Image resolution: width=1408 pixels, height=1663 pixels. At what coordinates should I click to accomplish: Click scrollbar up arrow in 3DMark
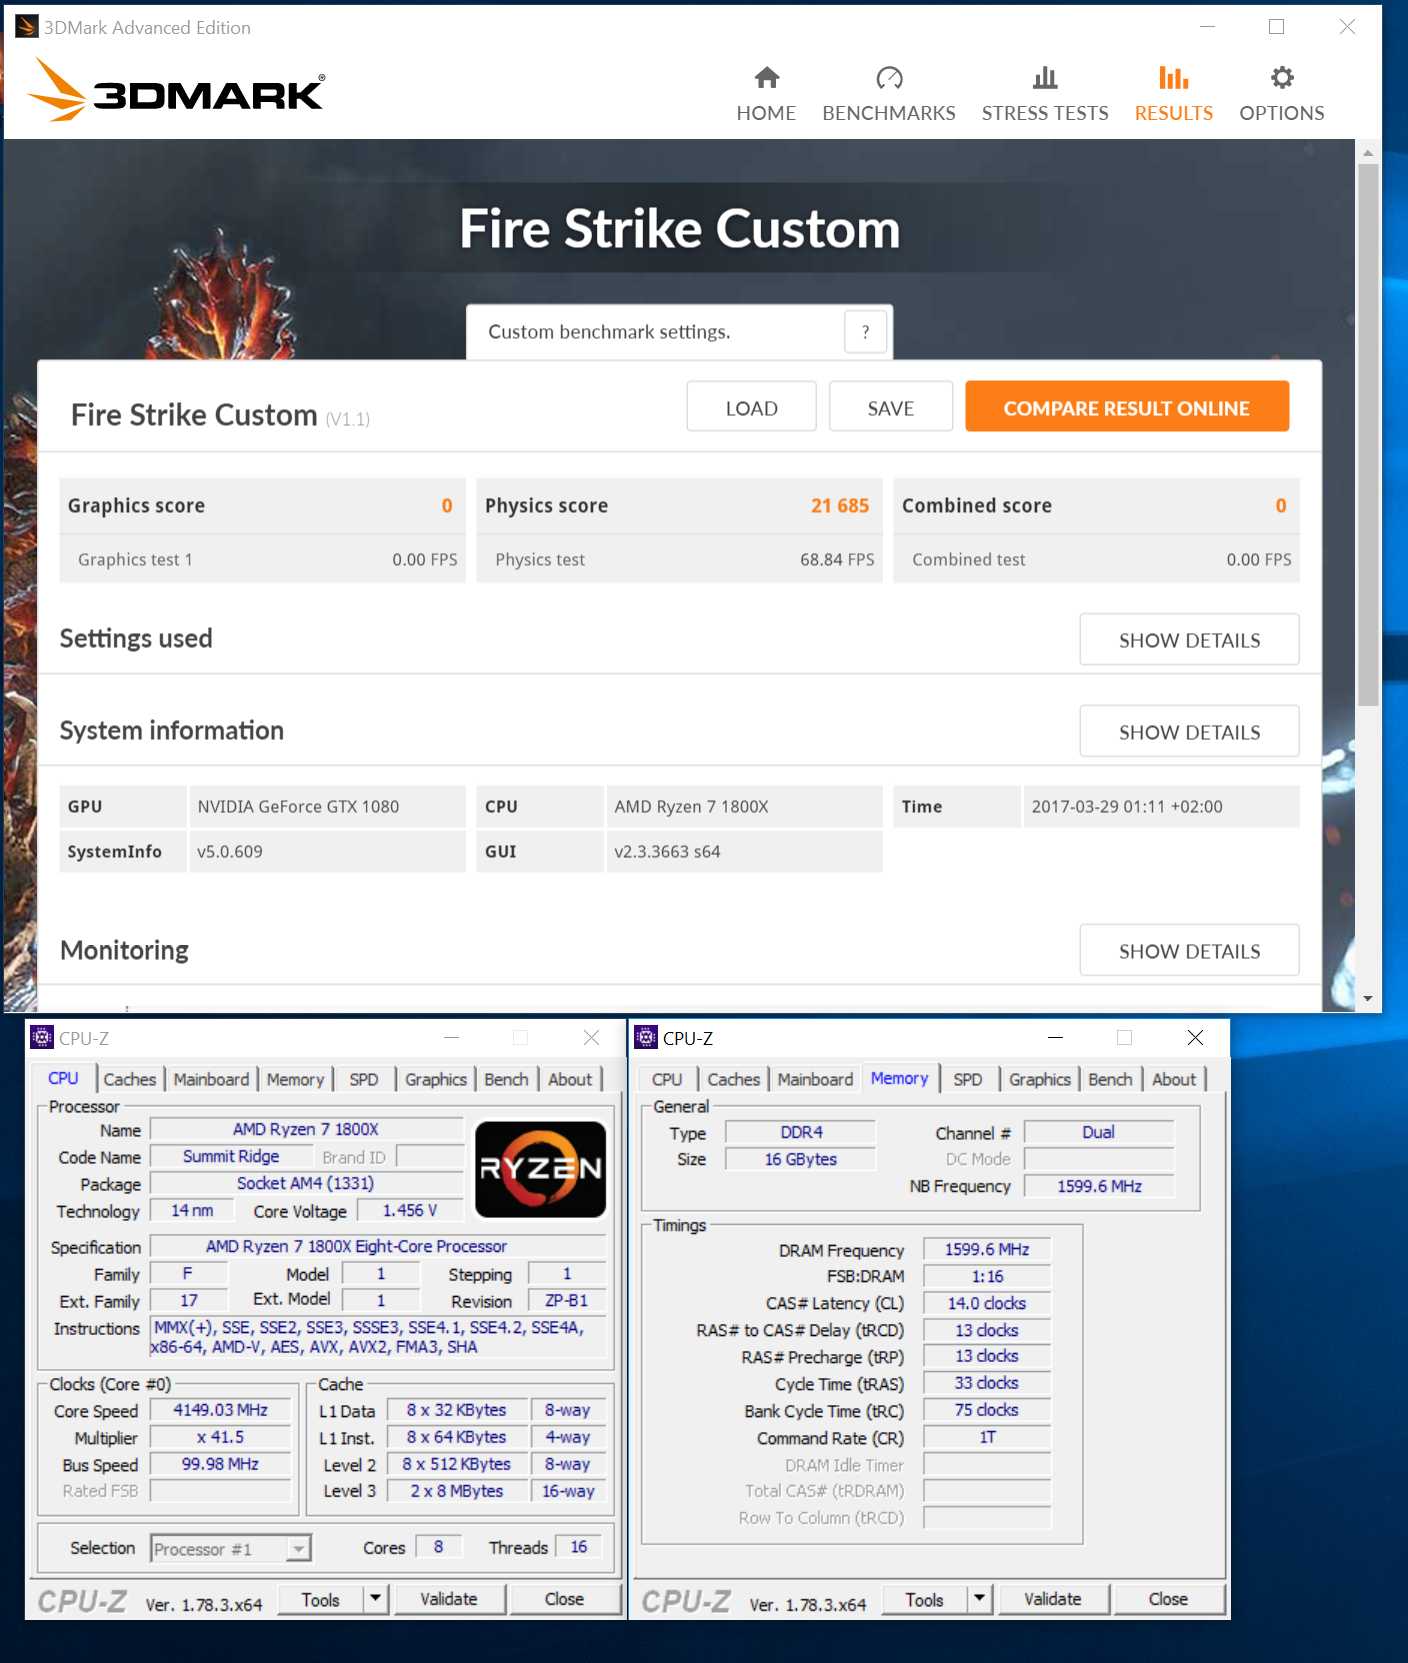click(1368, 153)
